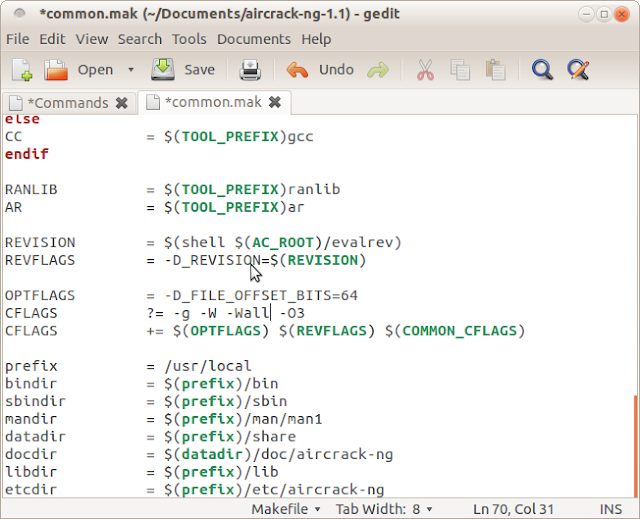Expand the Open recent files arrow

[x=131, y=70]
